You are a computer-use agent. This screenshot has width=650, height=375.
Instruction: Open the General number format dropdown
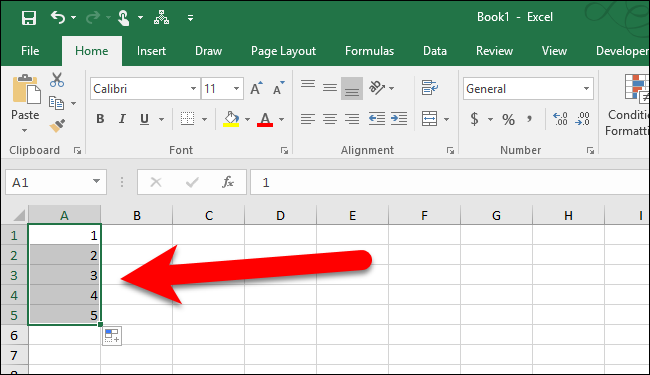tap(586, 88)
